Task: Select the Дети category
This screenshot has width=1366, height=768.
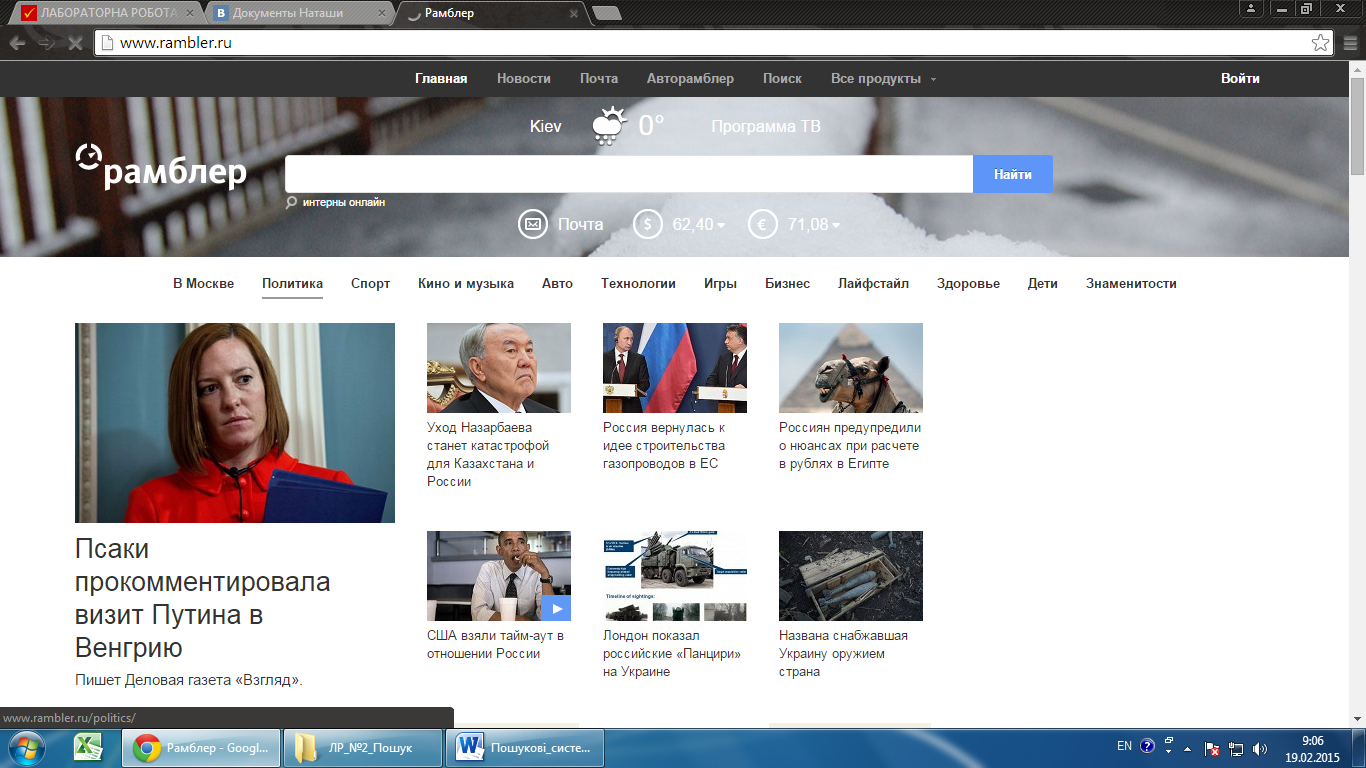Action: (1042, 283)
